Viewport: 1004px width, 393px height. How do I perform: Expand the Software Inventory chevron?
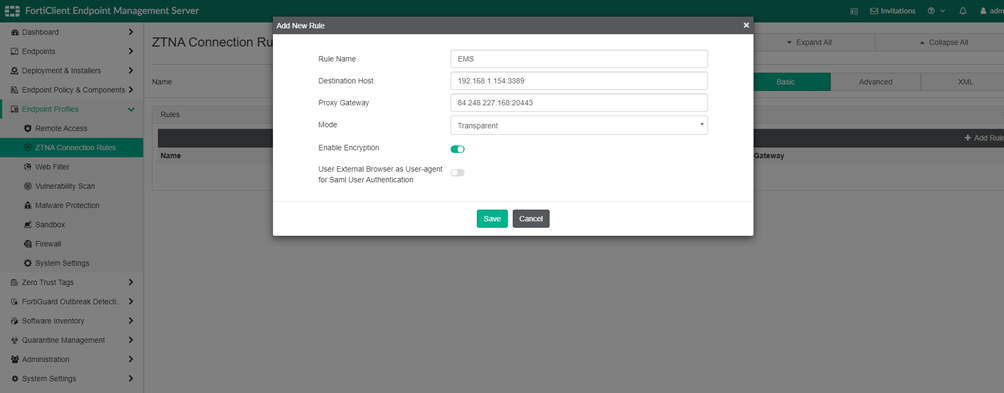pos(131,321)
